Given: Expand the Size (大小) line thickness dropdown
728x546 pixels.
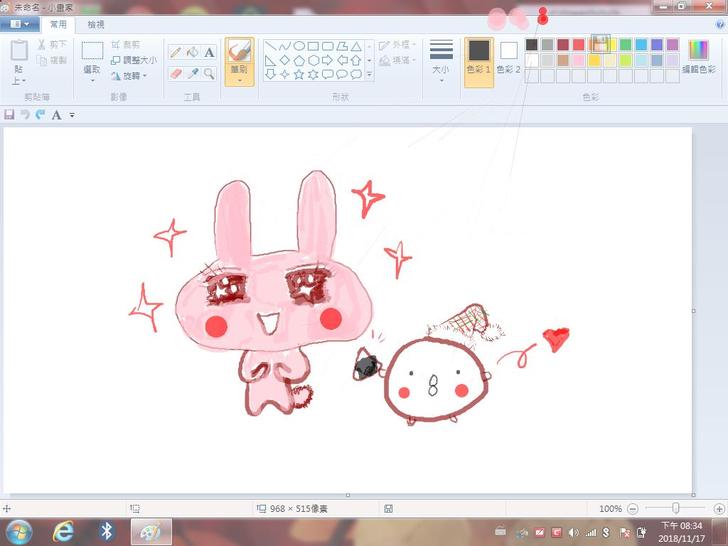Looking at the screenshot, I should click(441, 60).
